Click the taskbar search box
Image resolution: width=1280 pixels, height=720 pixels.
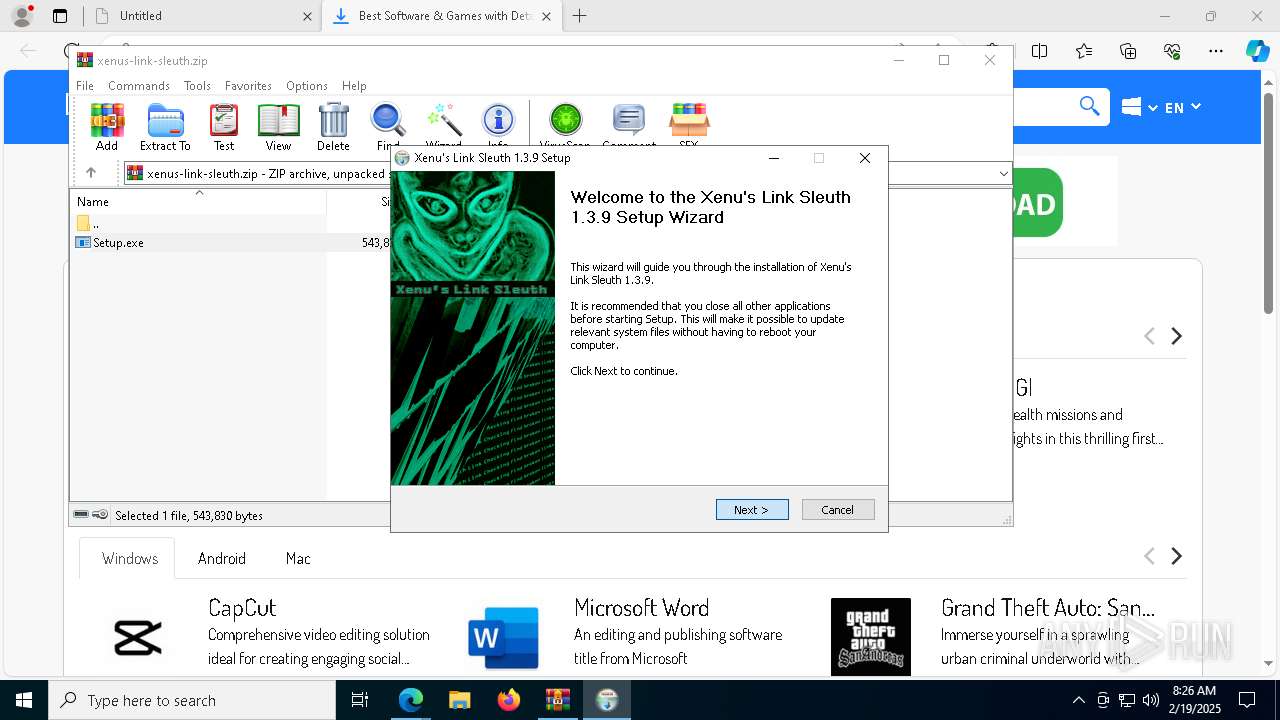pos(192,700)
